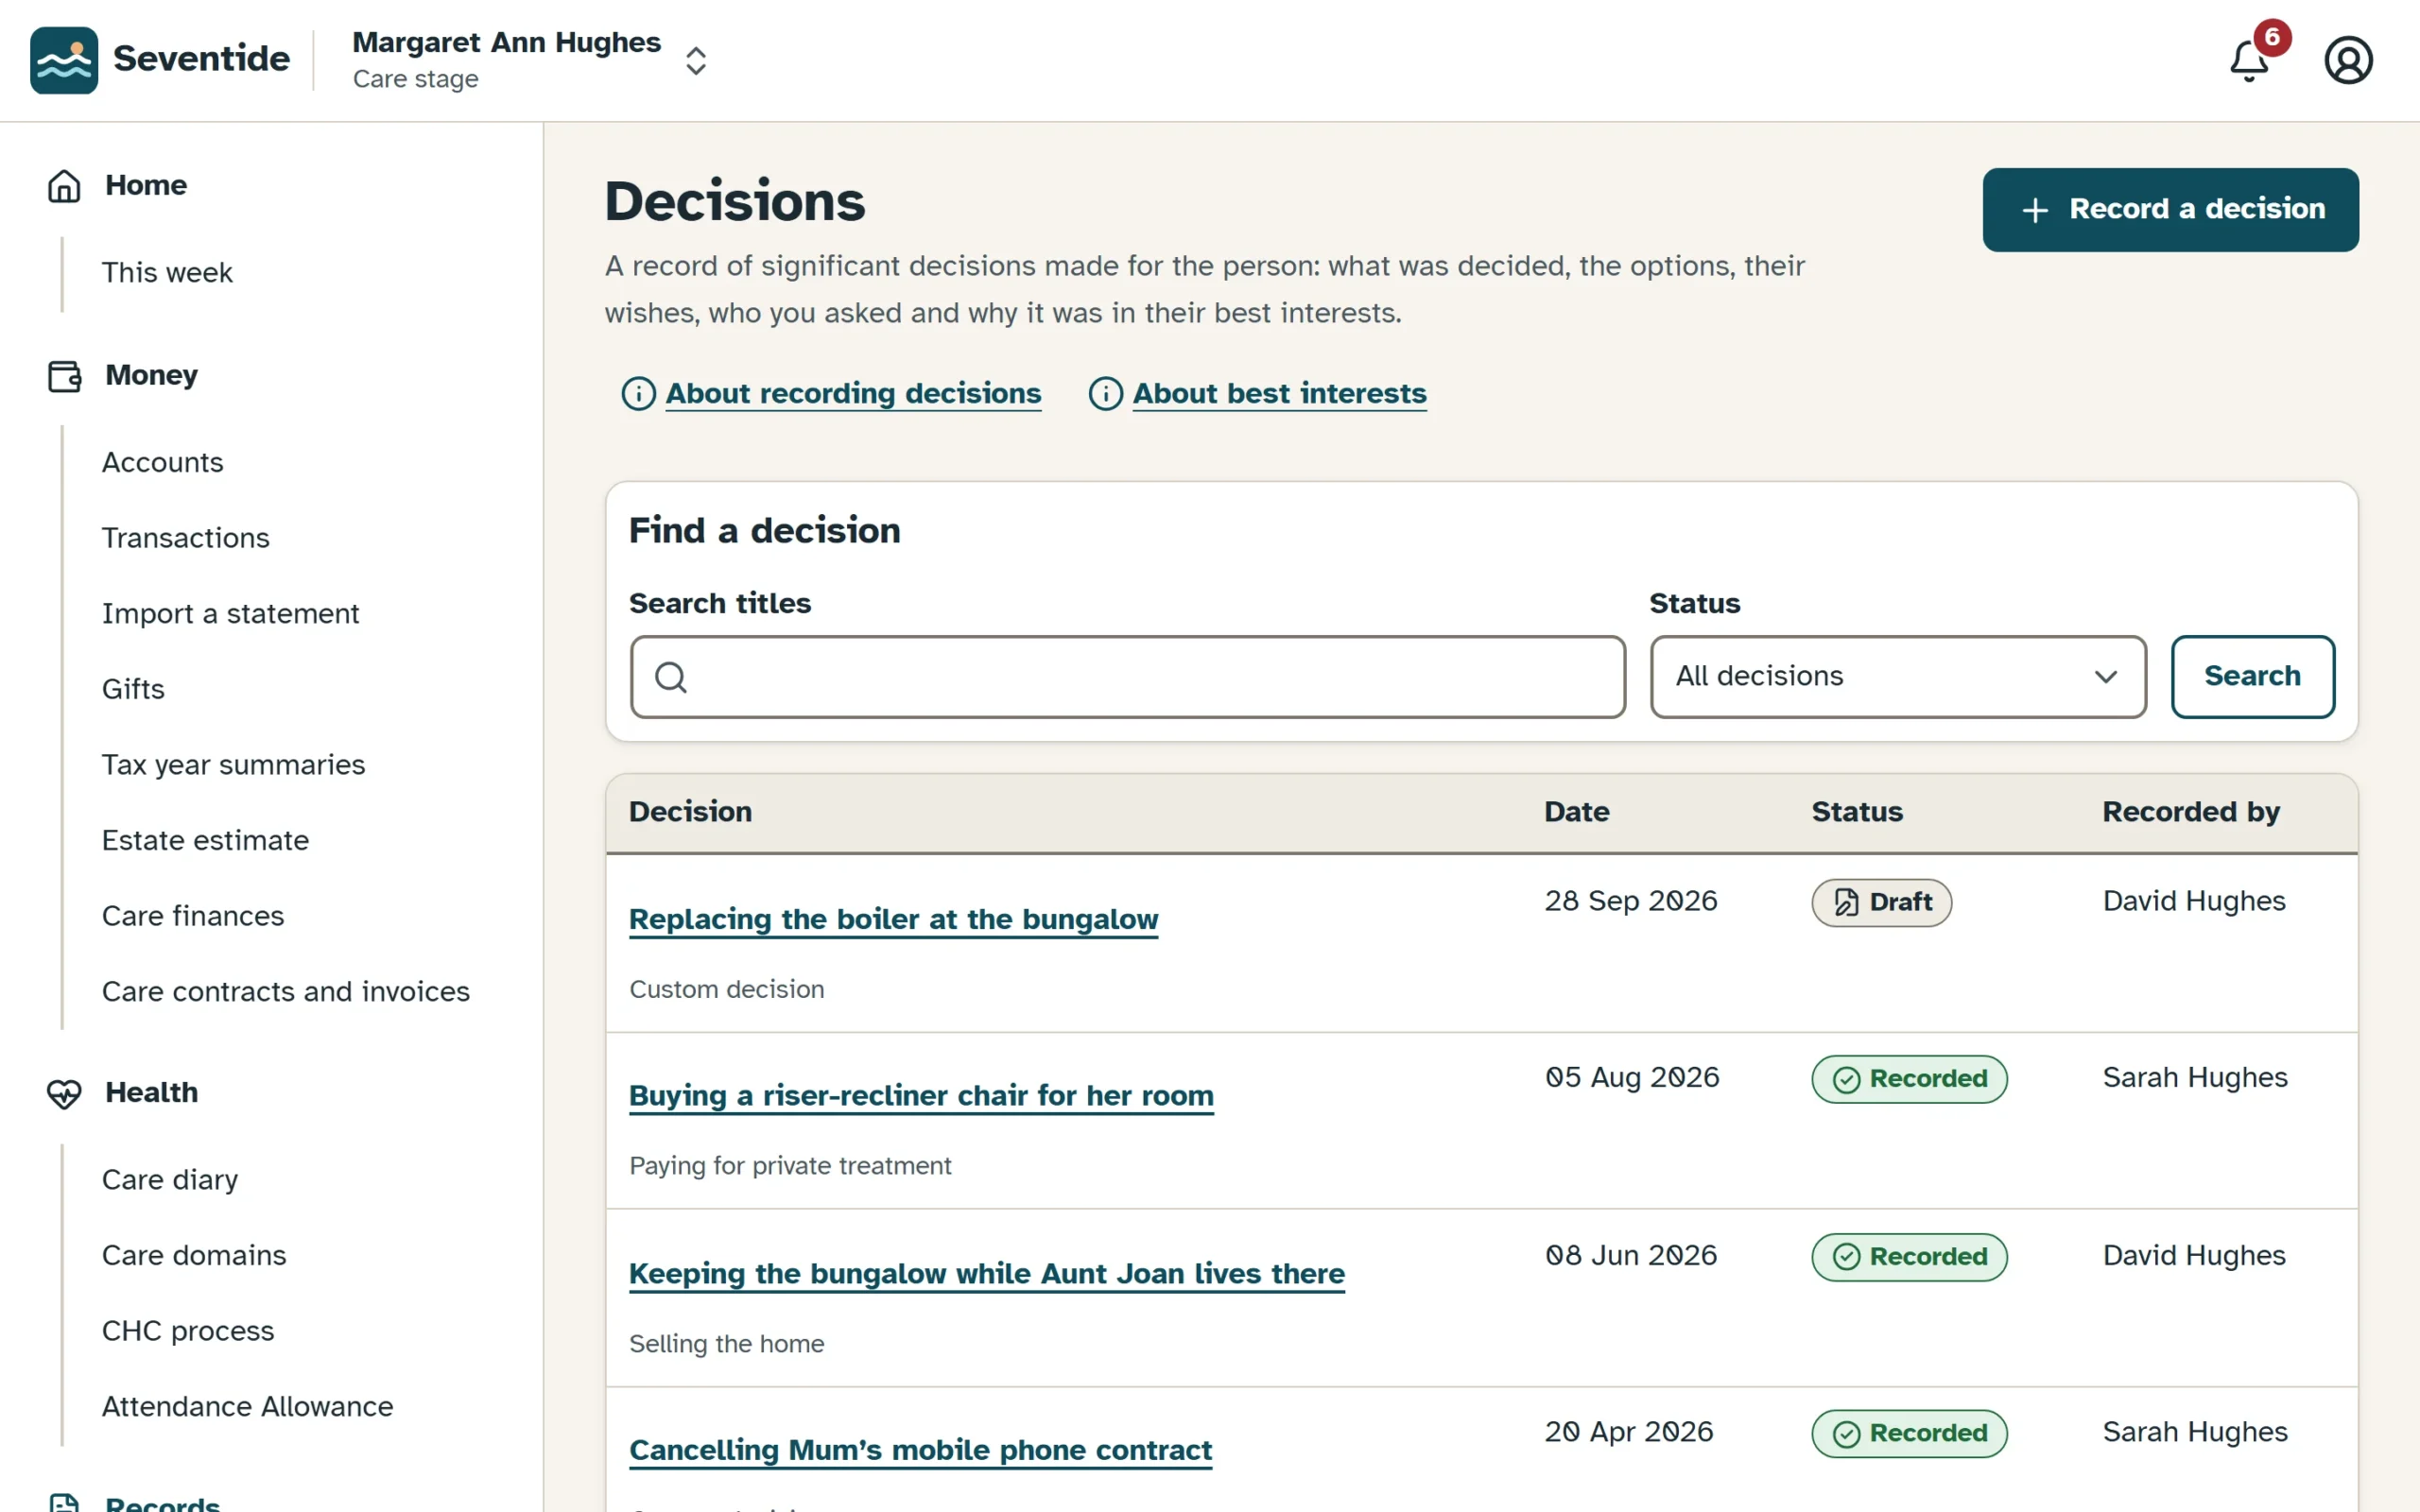This screenshot has width=2420, height=1512.
Task: Click the Search button
Action: 2252,677
